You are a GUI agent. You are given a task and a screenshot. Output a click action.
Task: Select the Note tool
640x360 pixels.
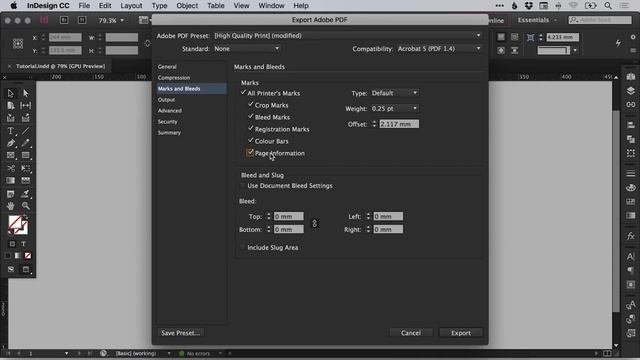pyautogui.click(x=11, y=193)
